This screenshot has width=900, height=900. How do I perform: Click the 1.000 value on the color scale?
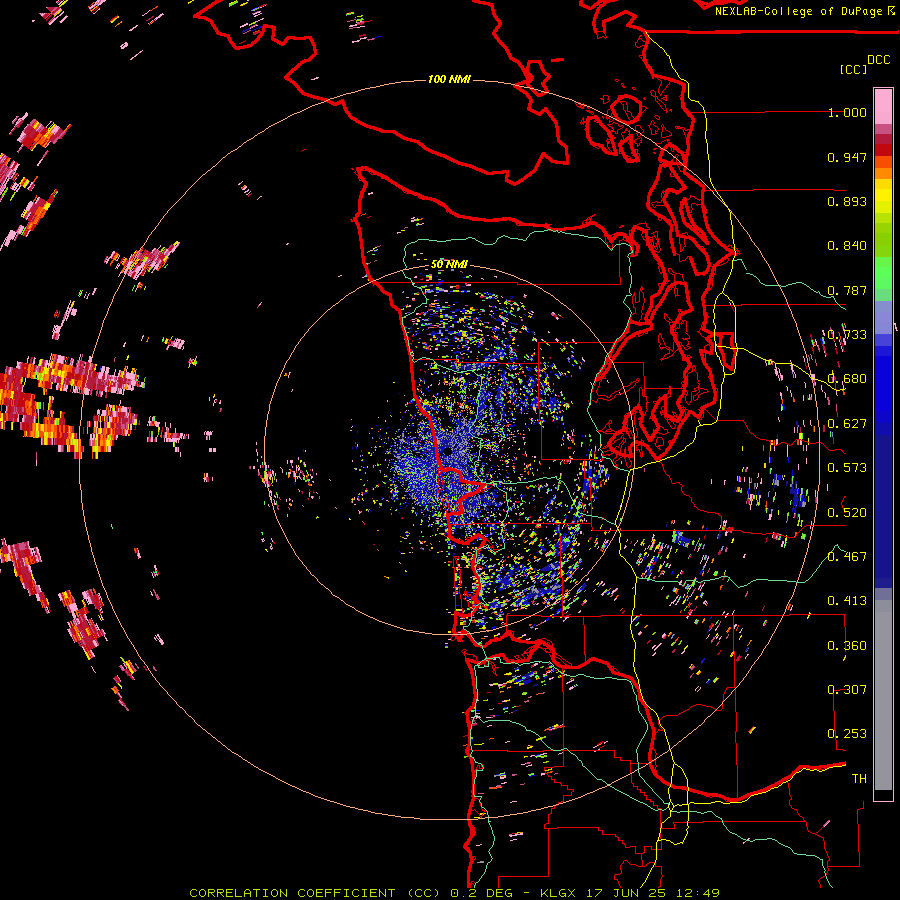(x=847, y=112)
